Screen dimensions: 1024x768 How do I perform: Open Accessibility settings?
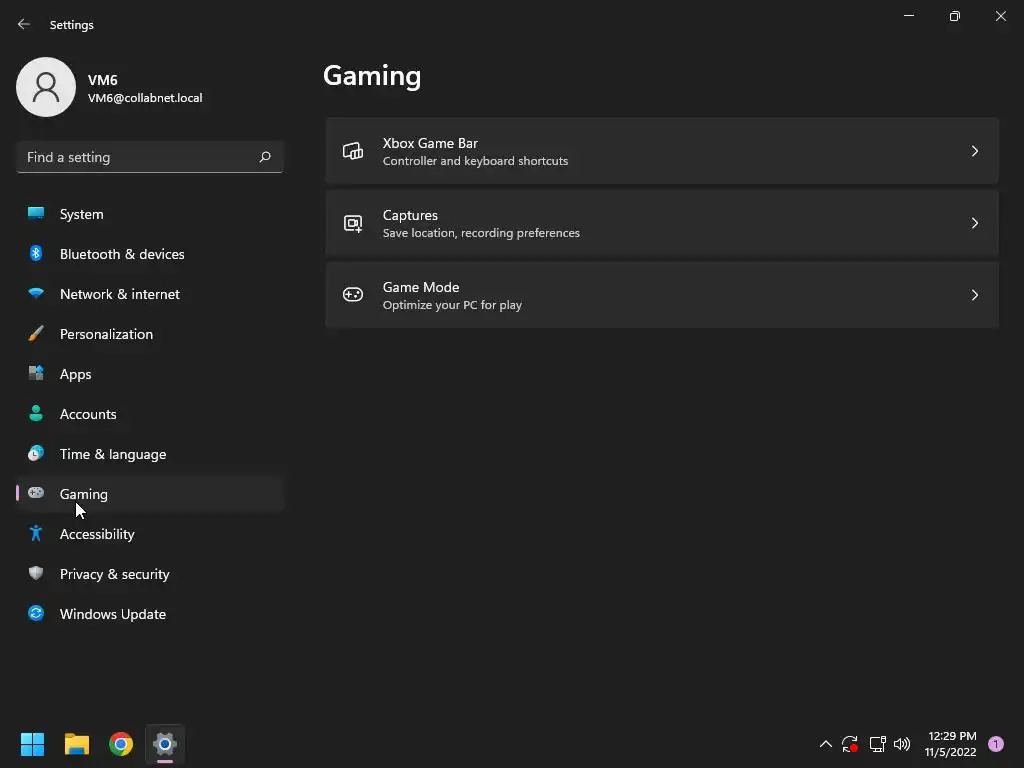coord(150,534)
